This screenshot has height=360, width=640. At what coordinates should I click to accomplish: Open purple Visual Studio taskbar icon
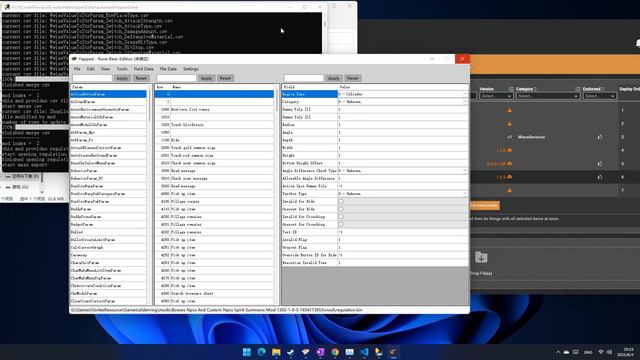pyautogui.click(x=320, y=352)
